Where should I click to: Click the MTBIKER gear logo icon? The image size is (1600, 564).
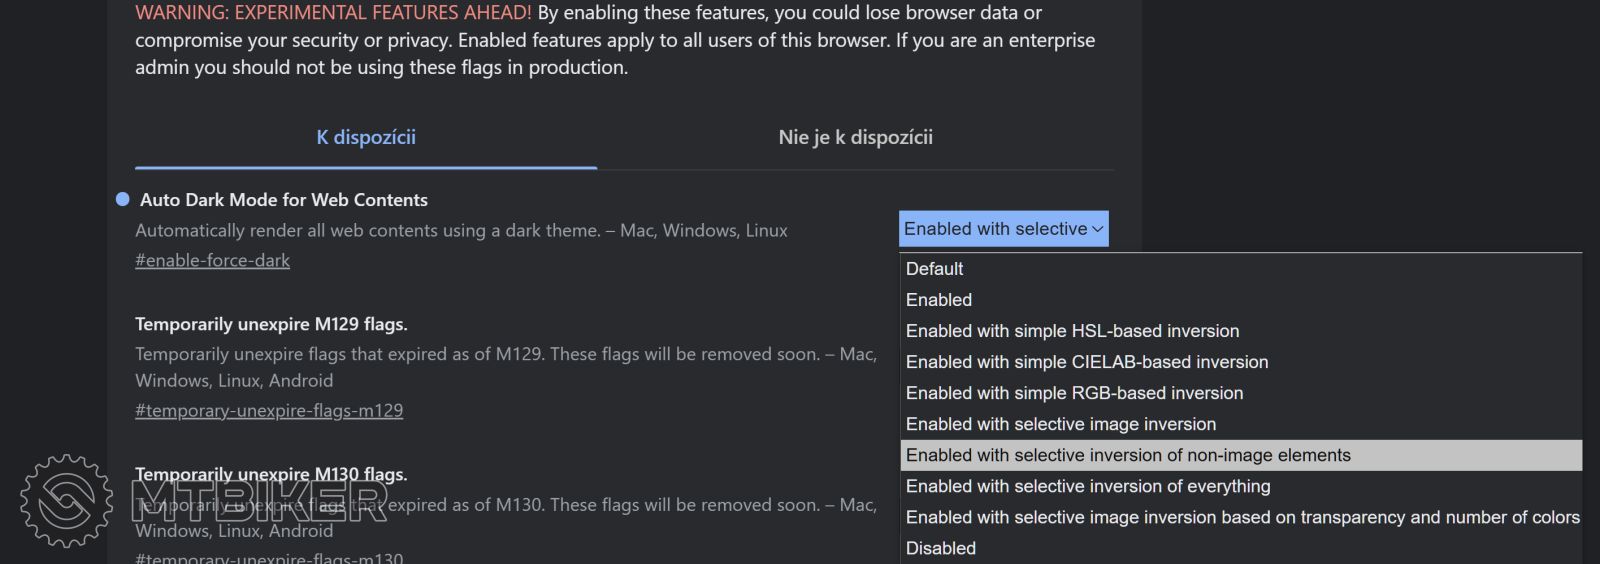point(66,500)
